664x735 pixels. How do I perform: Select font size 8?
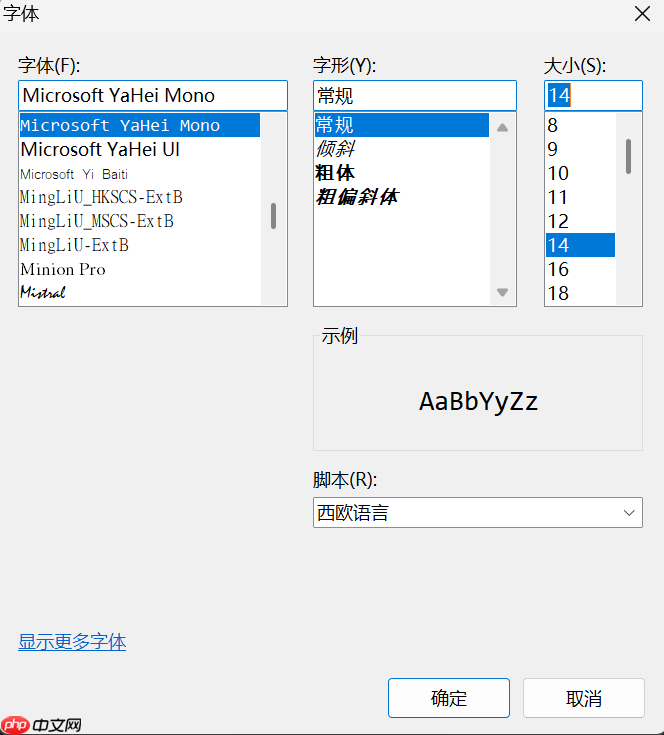click(x=580, y=125)
